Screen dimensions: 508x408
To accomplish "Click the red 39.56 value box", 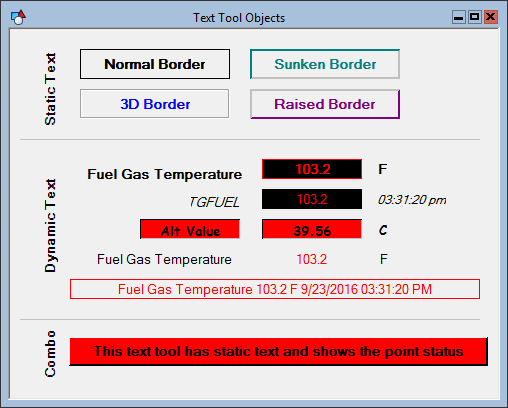I will tap(312, 229).
